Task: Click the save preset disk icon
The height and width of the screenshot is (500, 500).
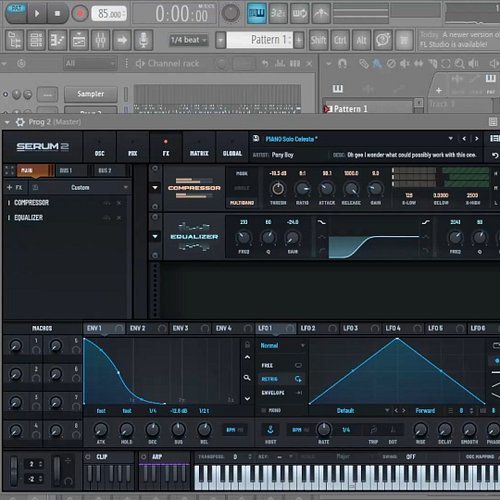Action: 256,138
